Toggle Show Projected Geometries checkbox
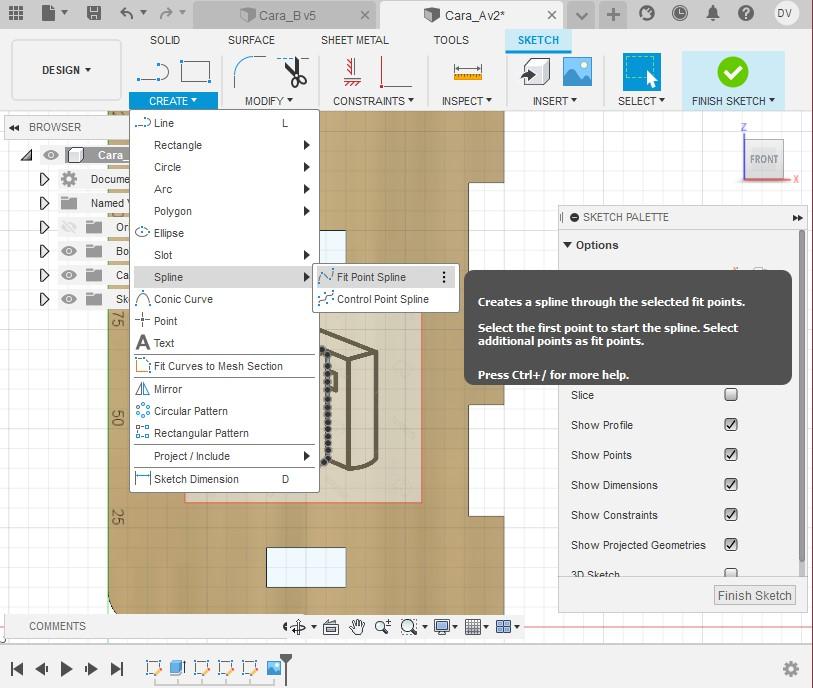 [731, 545]
